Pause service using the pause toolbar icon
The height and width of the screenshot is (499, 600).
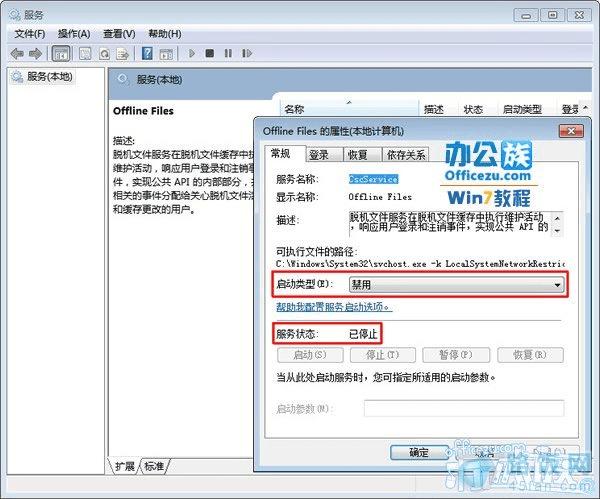[228, 53]
